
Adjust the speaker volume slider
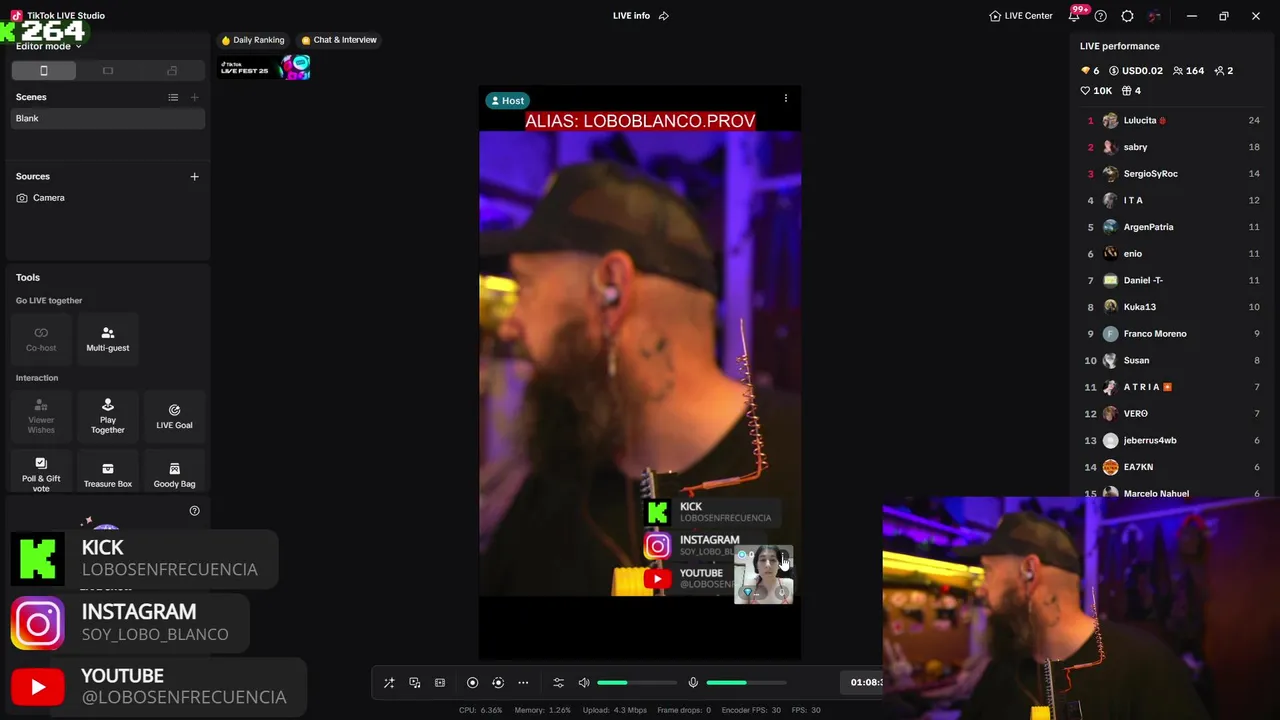(x=637, y=683)
